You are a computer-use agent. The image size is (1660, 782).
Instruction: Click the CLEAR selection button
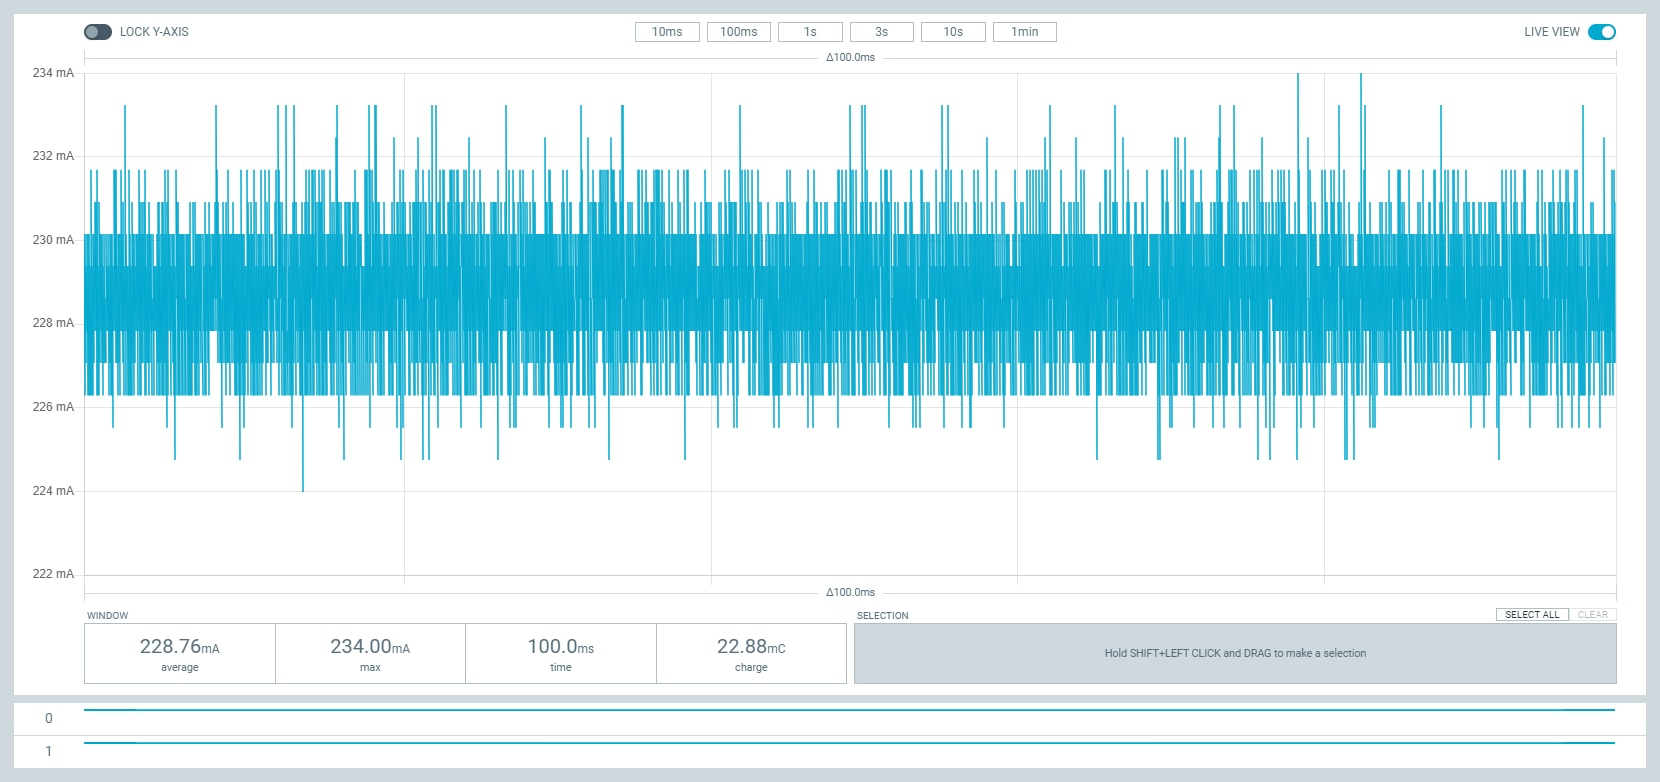1593,615
